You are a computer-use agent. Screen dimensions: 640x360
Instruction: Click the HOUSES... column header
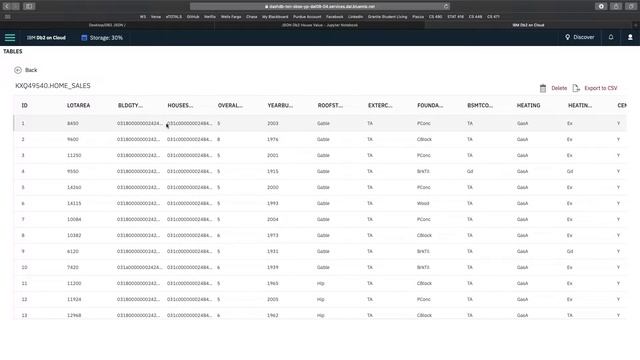tap(180, 105)
